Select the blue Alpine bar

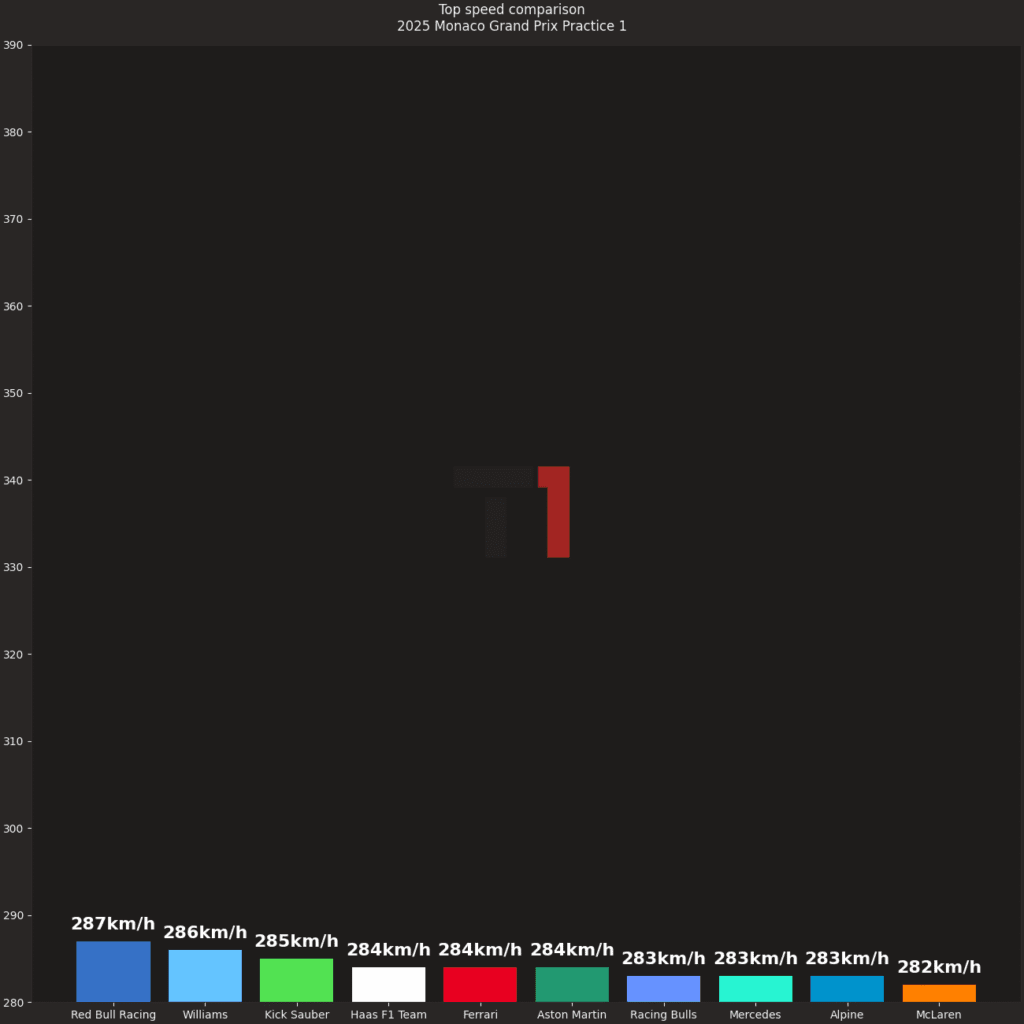[x=847, y=989]
